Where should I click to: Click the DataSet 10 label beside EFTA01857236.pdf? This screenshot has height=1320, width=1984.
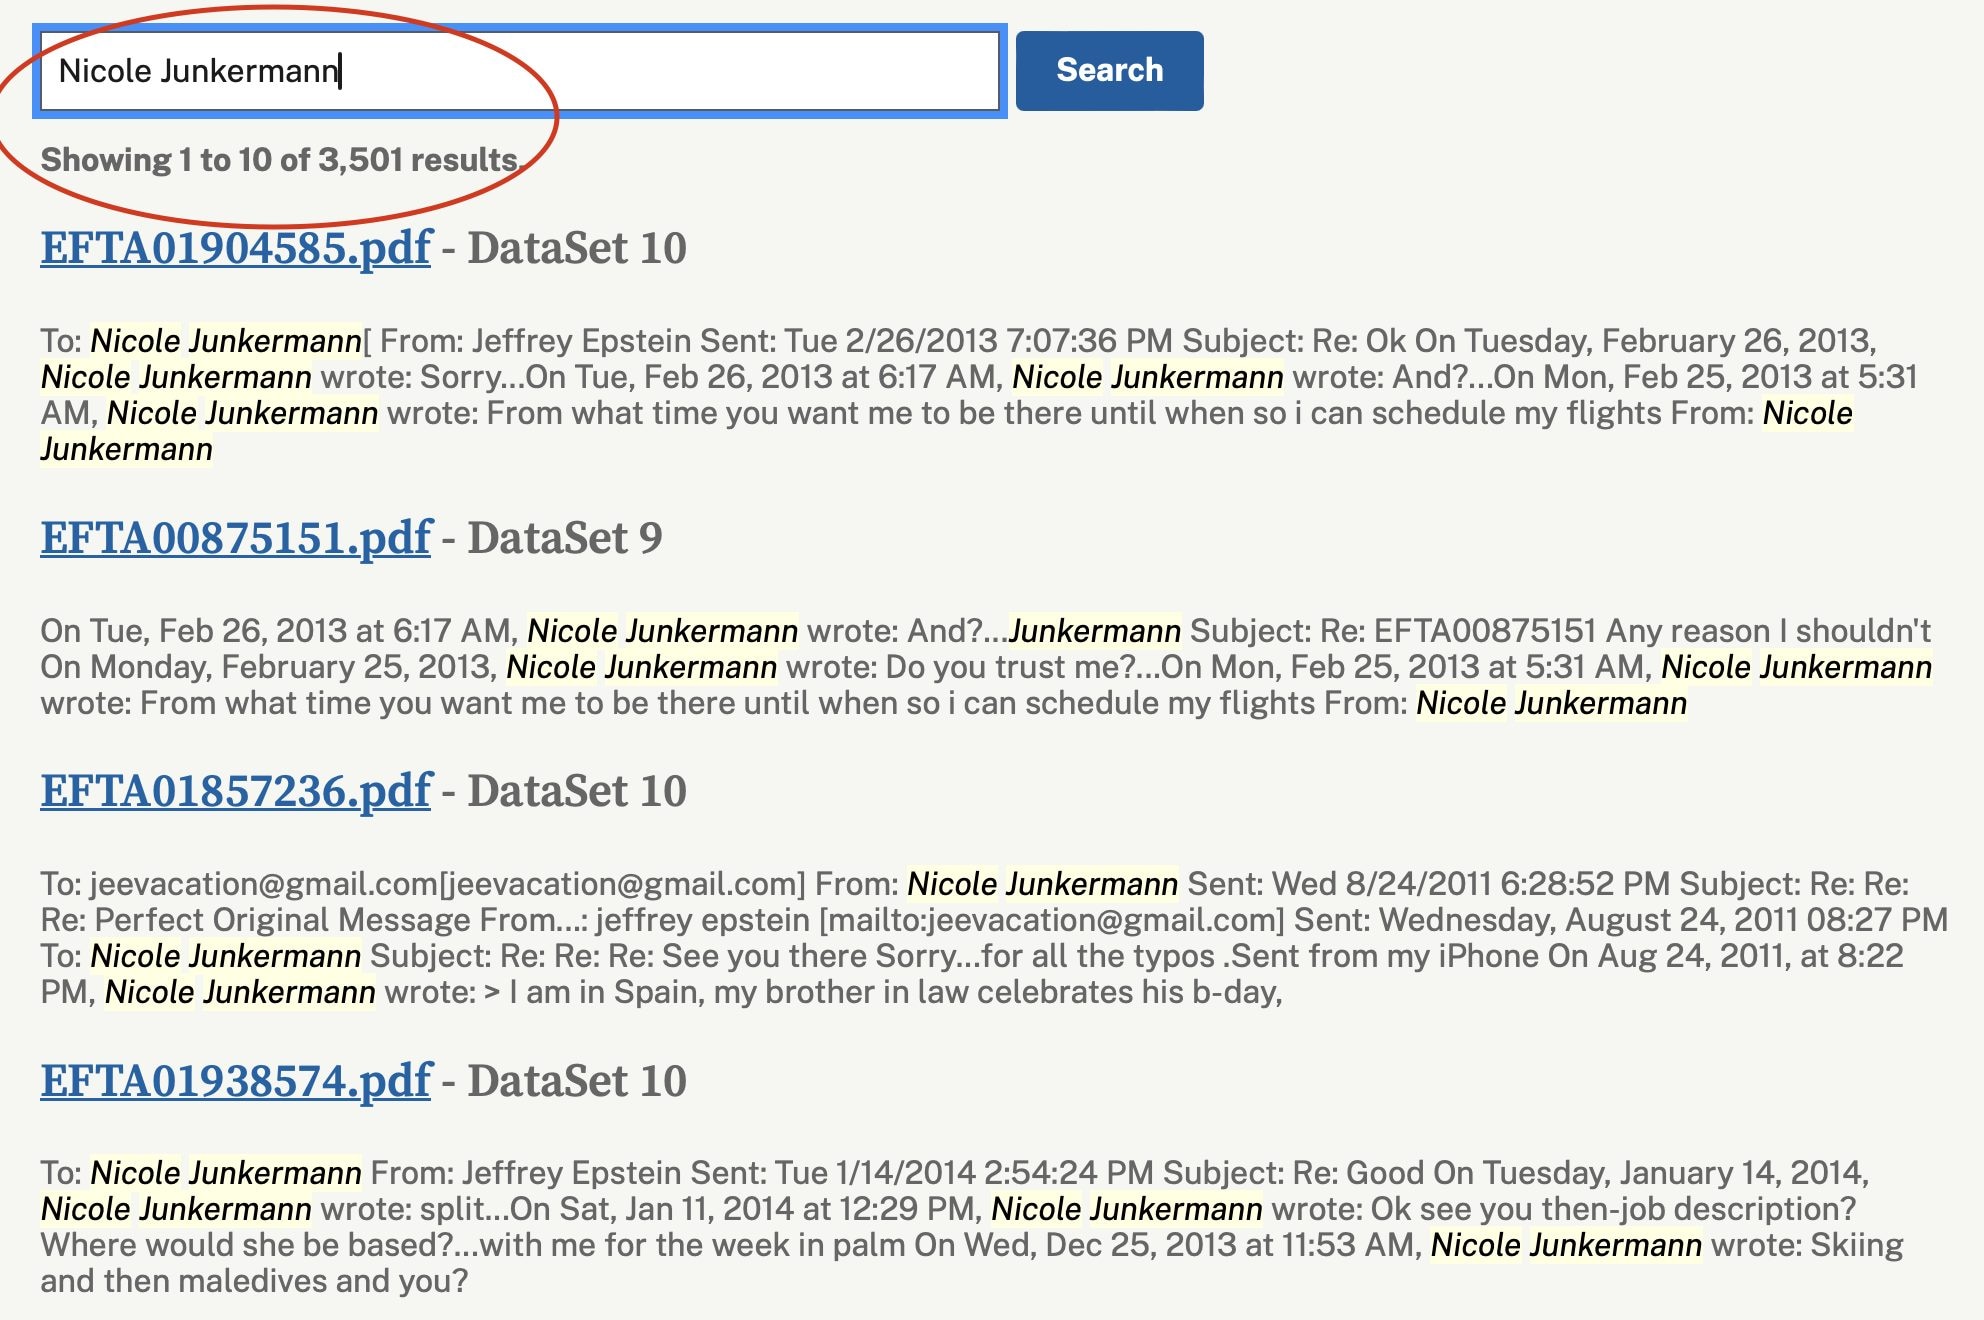point(577,791)
